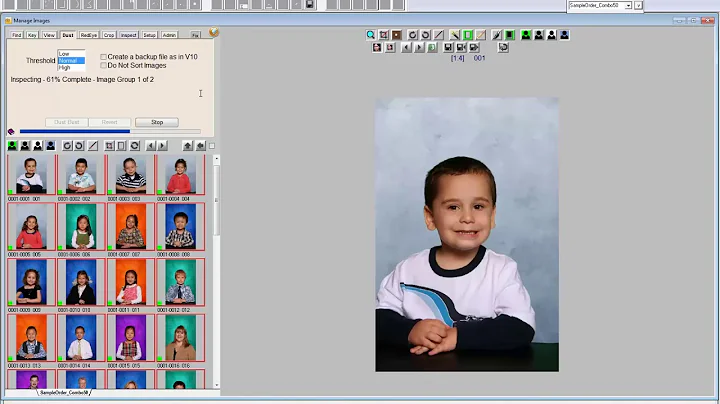720x404 pixels.
Task: Open the RedEye tab
Action: coord(89,35)
